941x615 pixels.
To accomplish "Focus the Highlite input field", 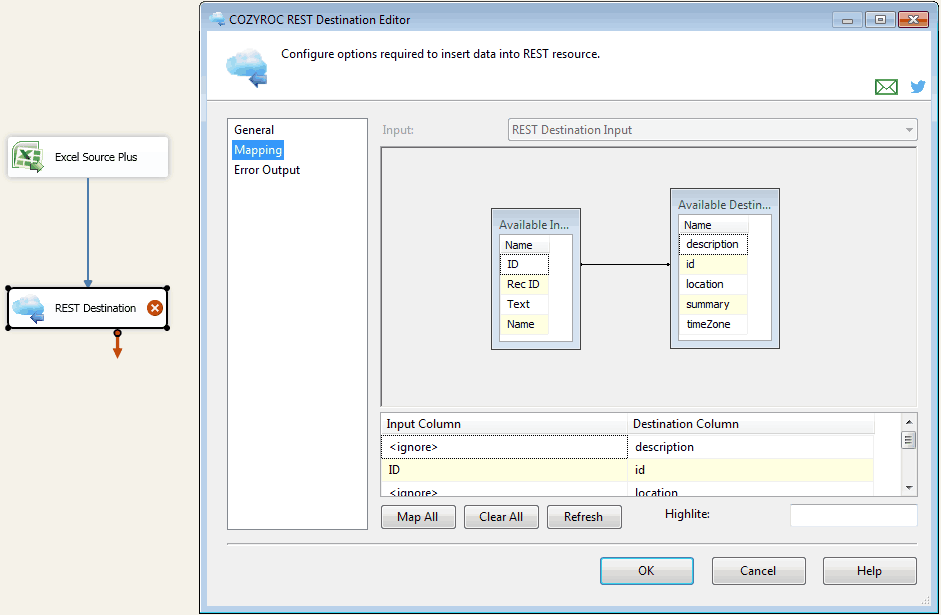I will 853,515.
